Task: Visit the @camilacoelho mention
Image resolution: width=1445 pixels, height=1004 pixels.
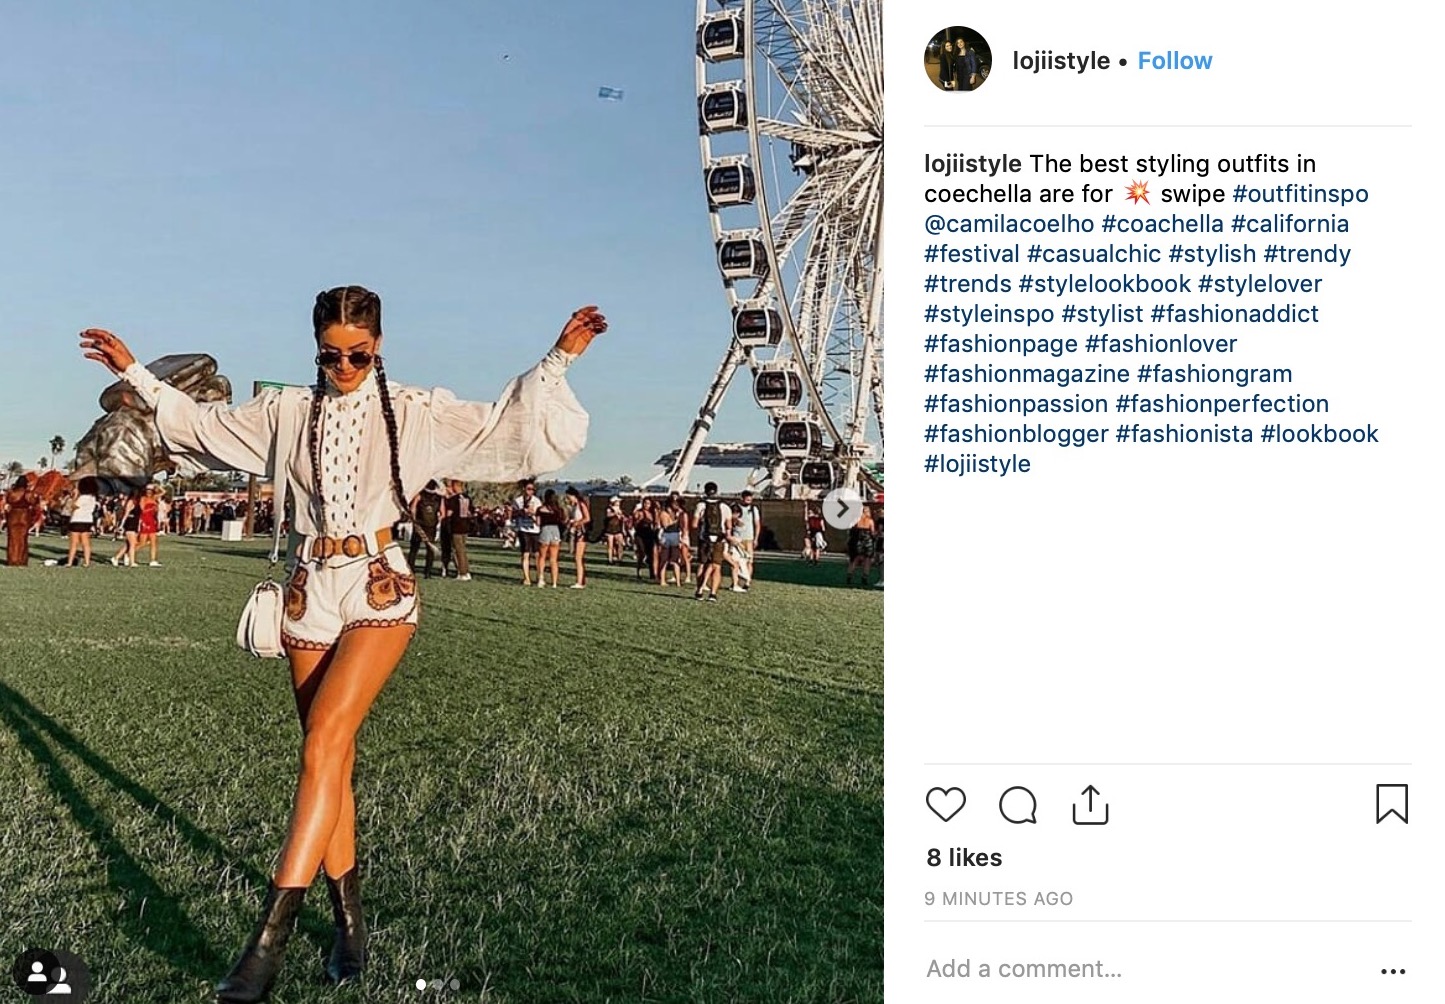Action: tap(1009, 224)
